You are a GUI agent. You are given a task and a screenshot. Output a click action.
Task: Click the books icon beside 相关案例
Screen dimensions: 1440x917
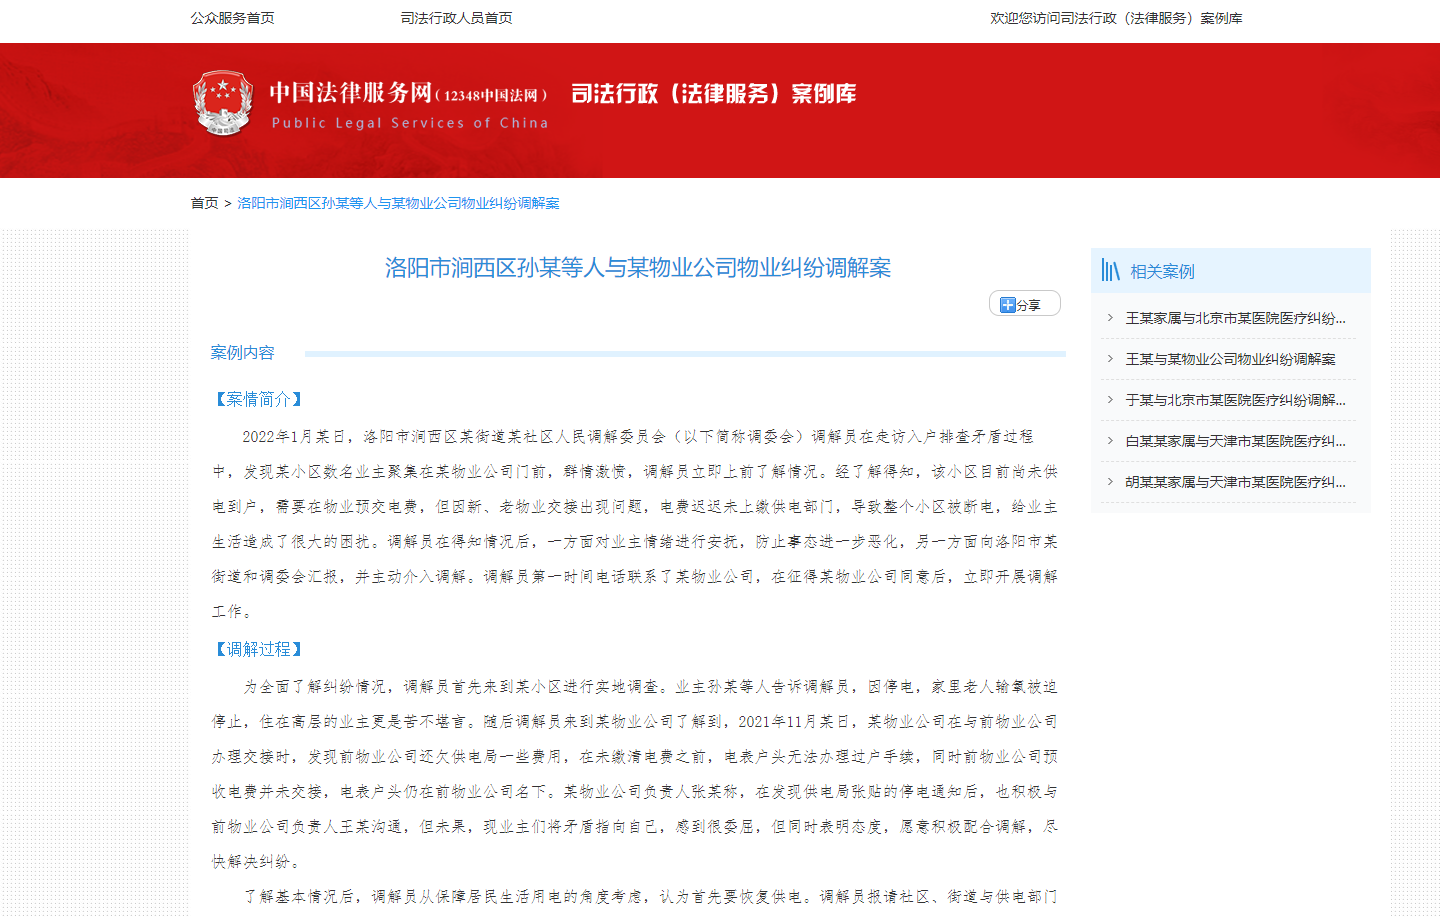[x=1110, y=271]
